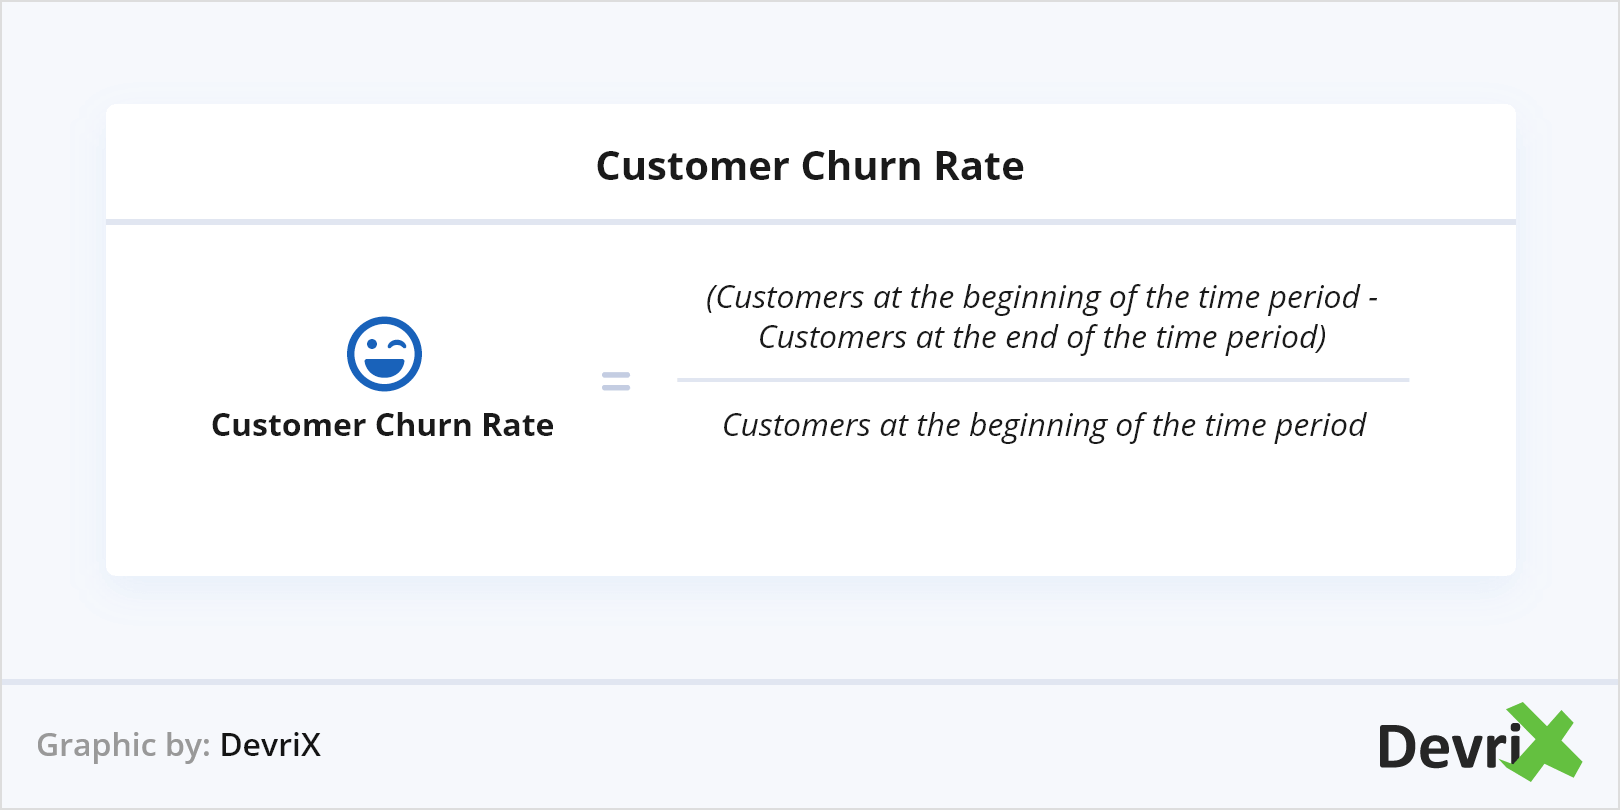Click the word "Customers" starting the denominator
Screen dimensions: 1620x810
click(x=796, y=426)
